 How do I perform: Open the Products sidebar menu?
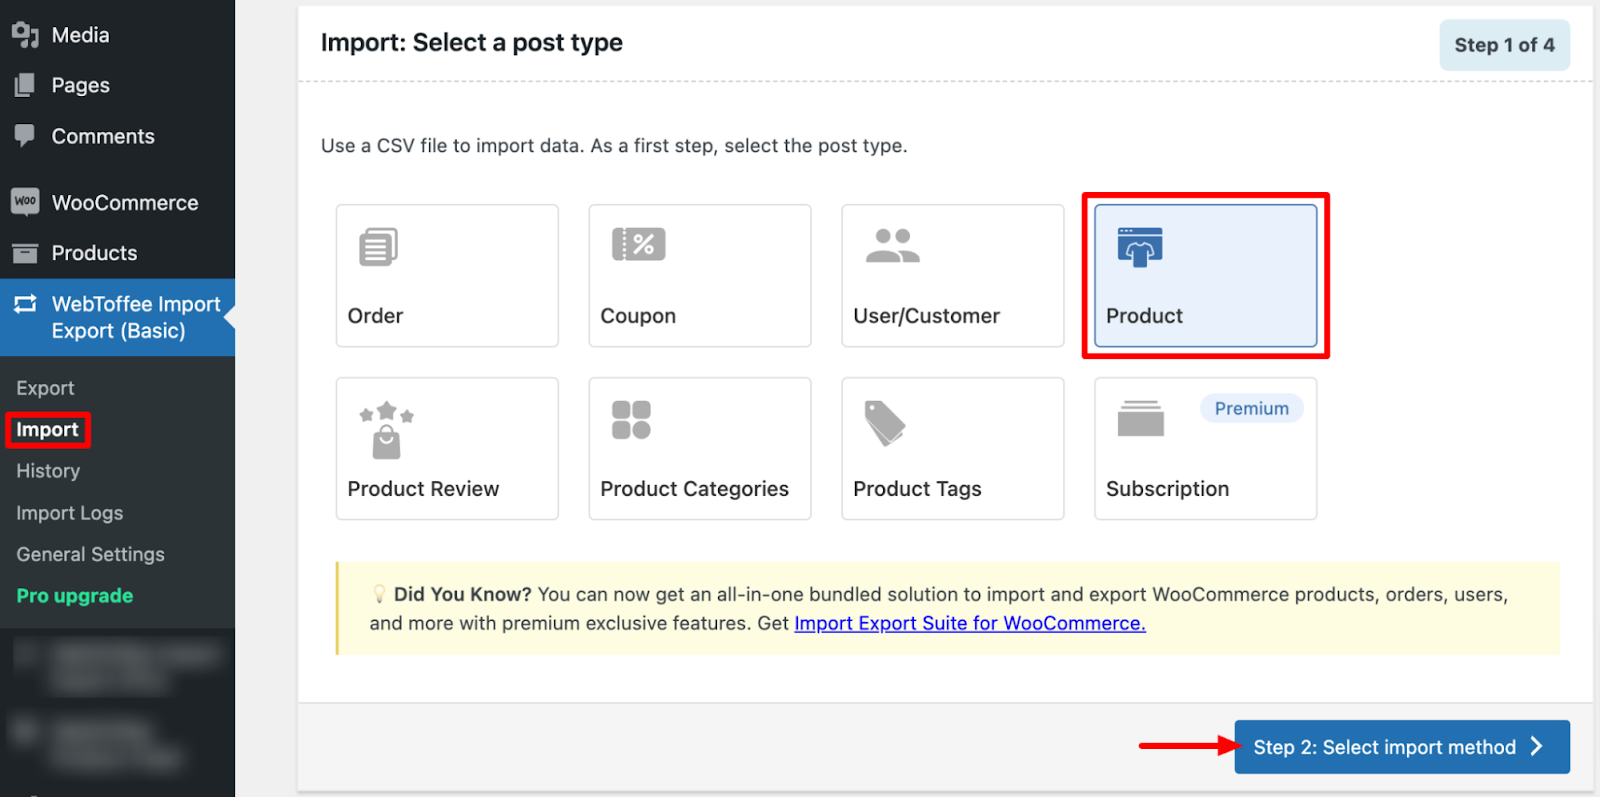point(94,253)
